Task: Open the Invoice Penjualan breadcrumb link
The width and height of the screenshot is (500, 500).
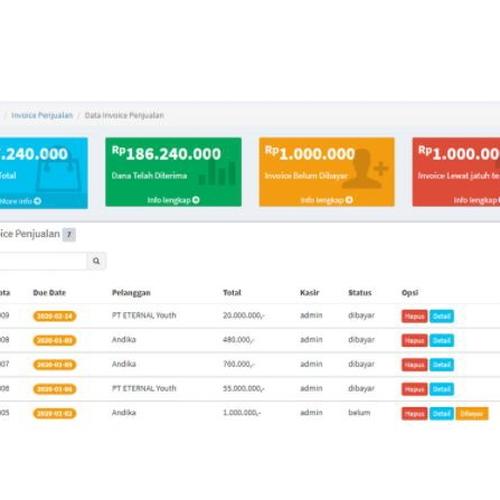Action: (x=42, y=115)
